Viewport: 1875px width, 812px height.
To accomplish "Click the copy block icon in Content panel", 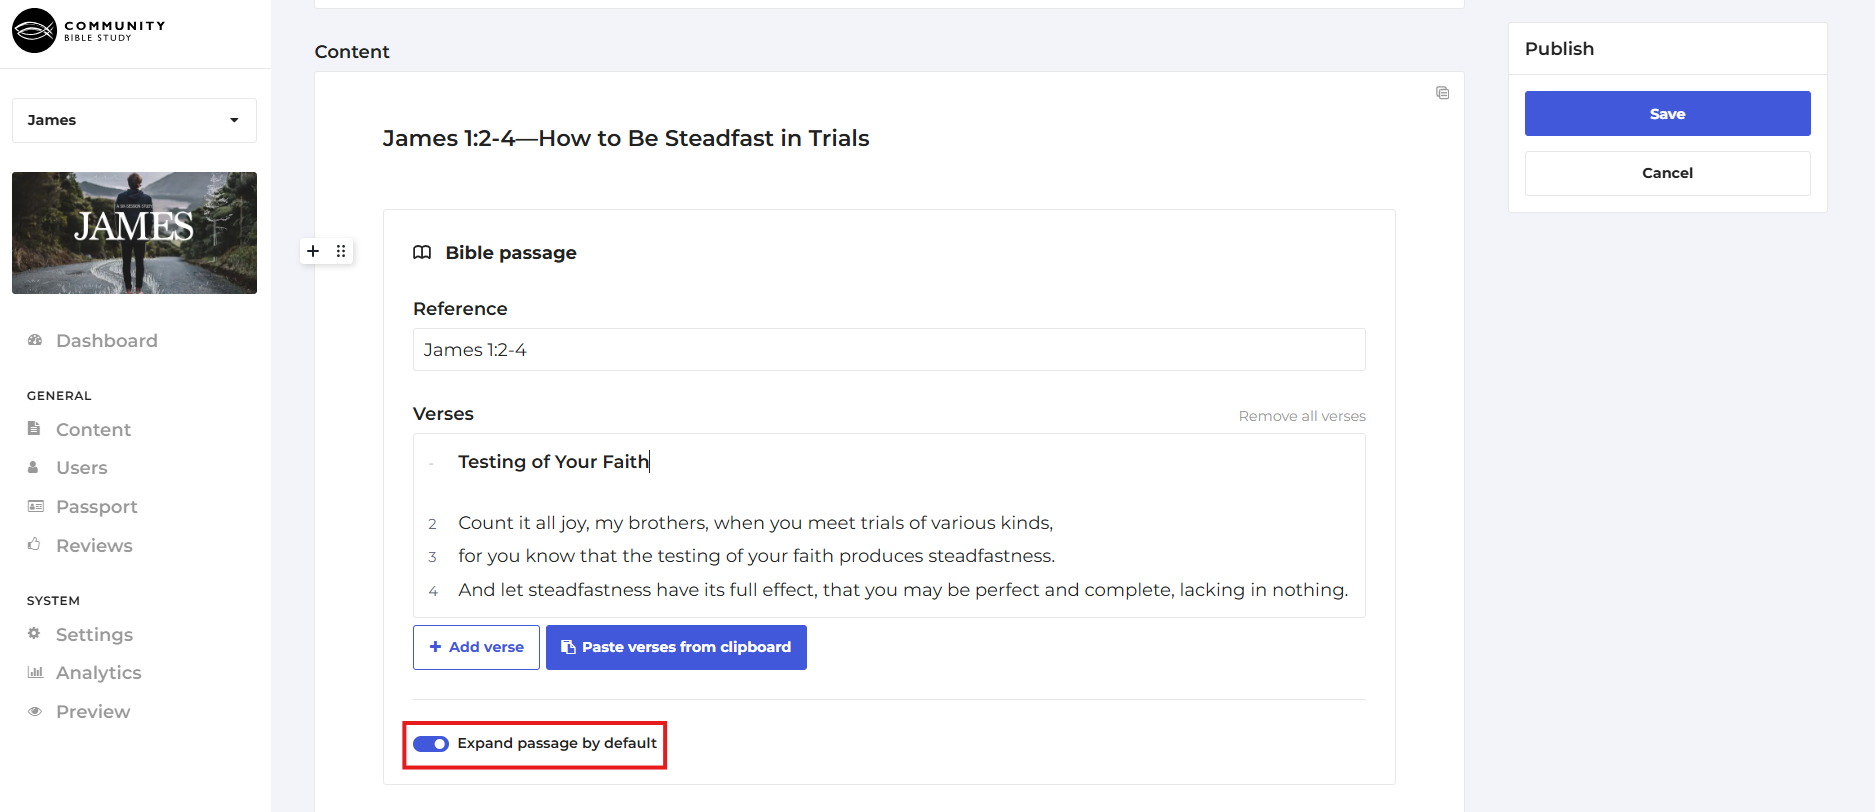I will pos(1442,93).
